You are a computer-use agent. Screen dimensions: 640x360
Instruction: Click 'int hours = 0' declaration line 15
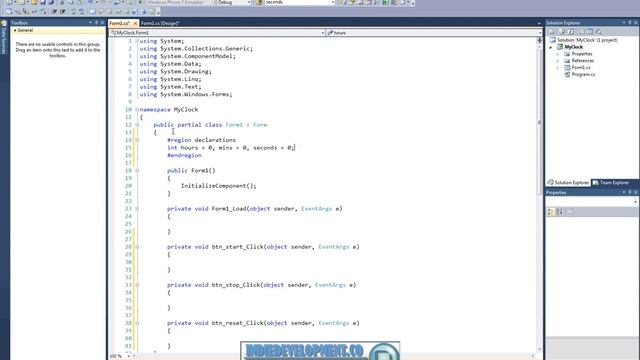190,148
